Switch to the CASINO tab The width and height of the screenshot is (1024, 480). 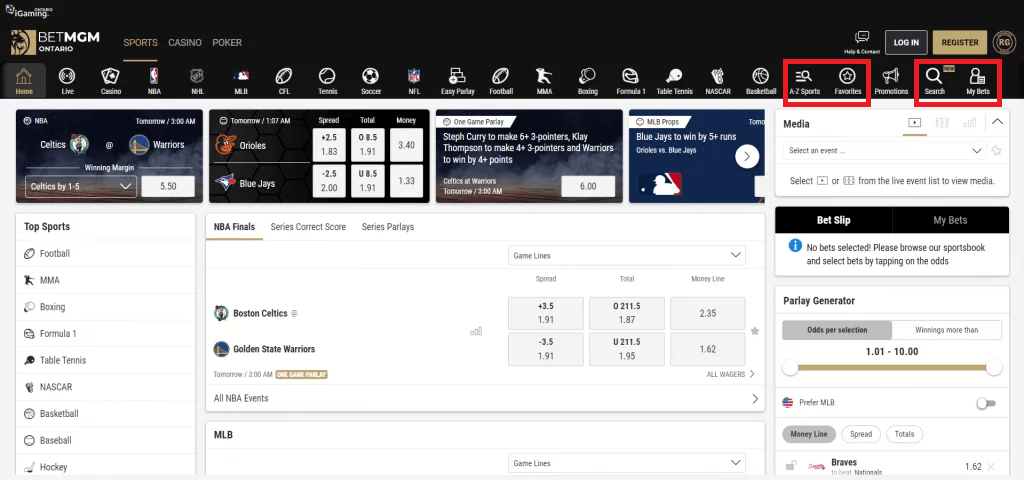tap(185, 42)
